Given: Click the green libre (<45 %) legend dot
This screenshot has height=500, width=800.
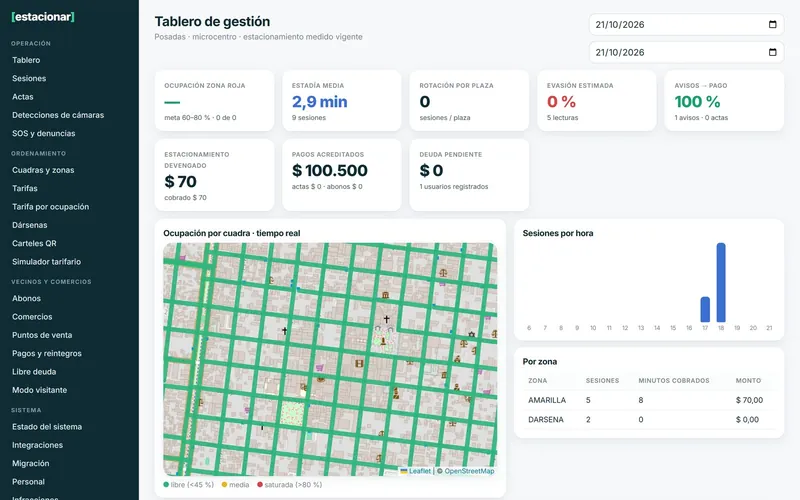Looking at the screenshot, I should point(166,485).
